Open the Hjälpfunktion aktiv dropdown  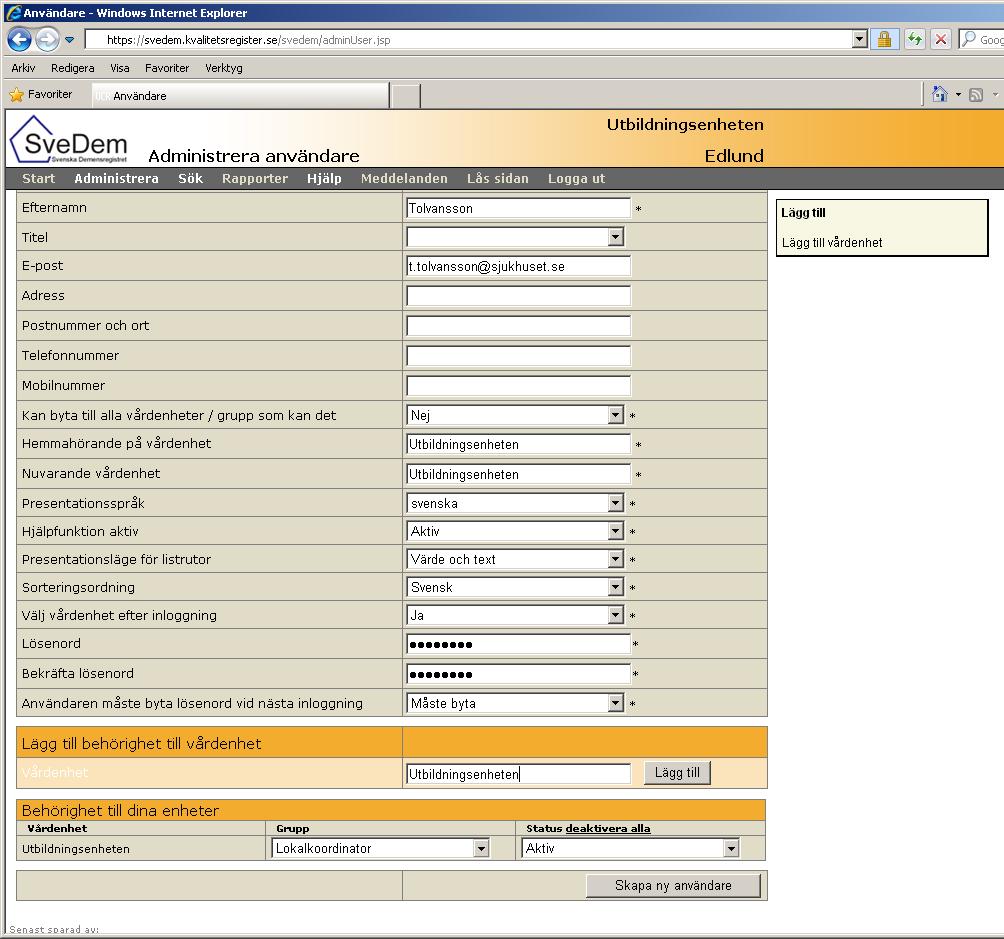click(x=515, y=531)
